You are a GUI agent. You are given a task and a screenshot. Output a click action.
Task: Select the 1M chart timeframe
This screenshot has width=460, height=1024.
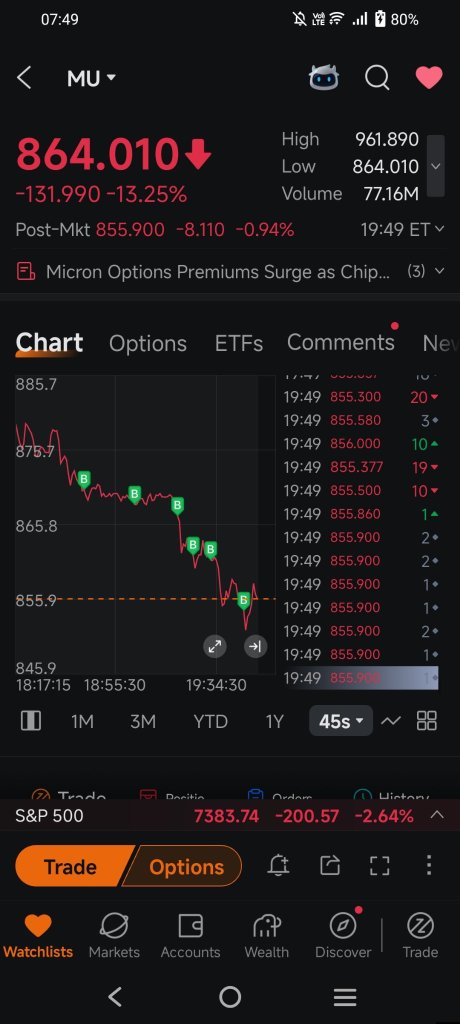[x=82, y=722]
